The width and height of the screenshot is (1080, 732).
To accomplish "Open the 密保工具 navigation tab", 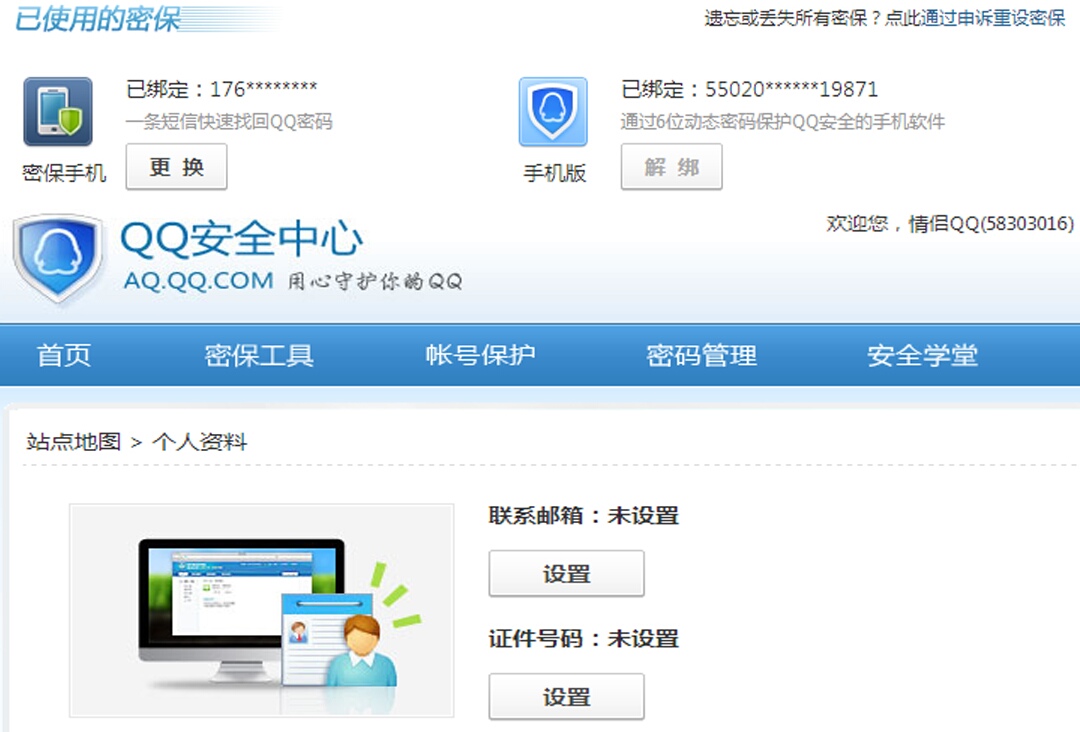I will (x=259, y=355).
